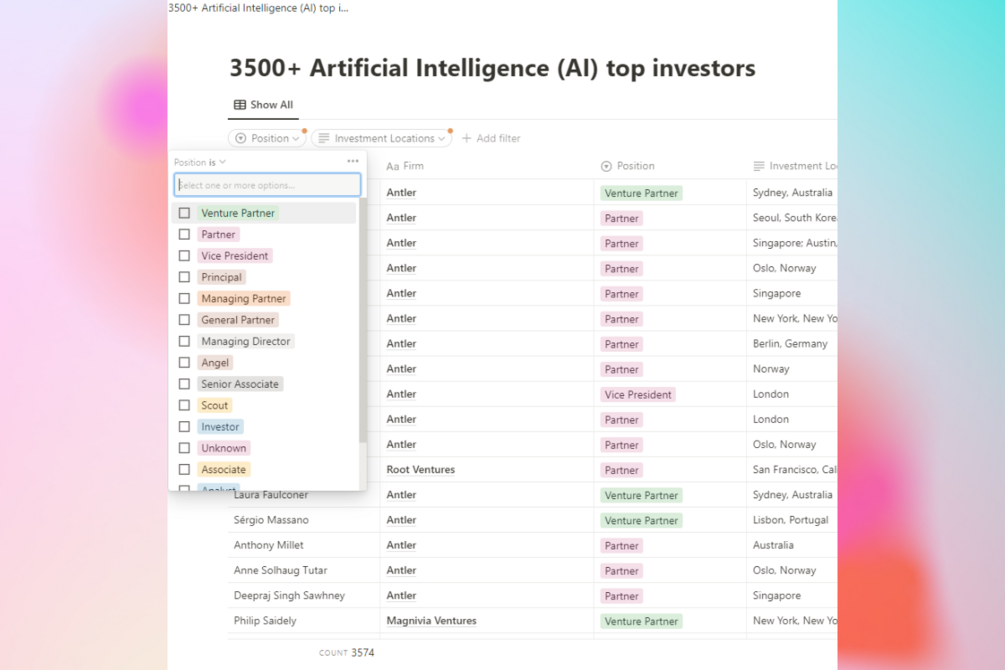Image resolution: width=1005 pixels, height=670 pixels.
Task: Click the lines icon in the Investment Locations column header
Action: pos(759,166)
